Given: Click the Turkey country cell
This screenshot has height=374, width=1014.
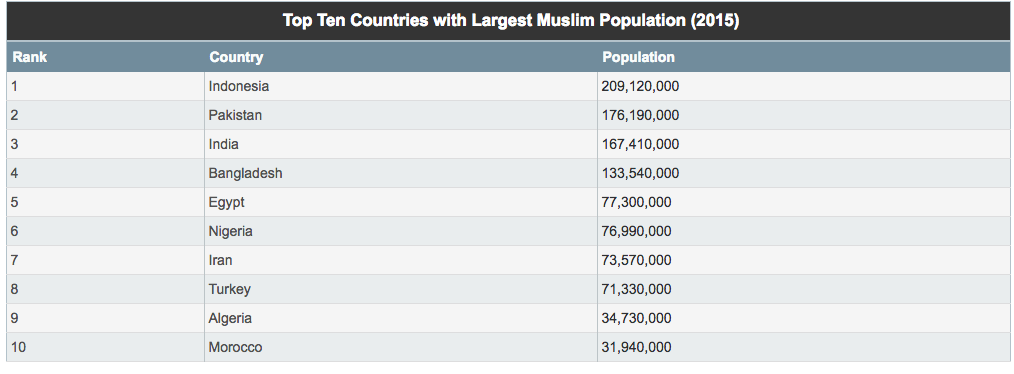Looking at the screenshot, I should pyautogui.click(x=230, y=289).
